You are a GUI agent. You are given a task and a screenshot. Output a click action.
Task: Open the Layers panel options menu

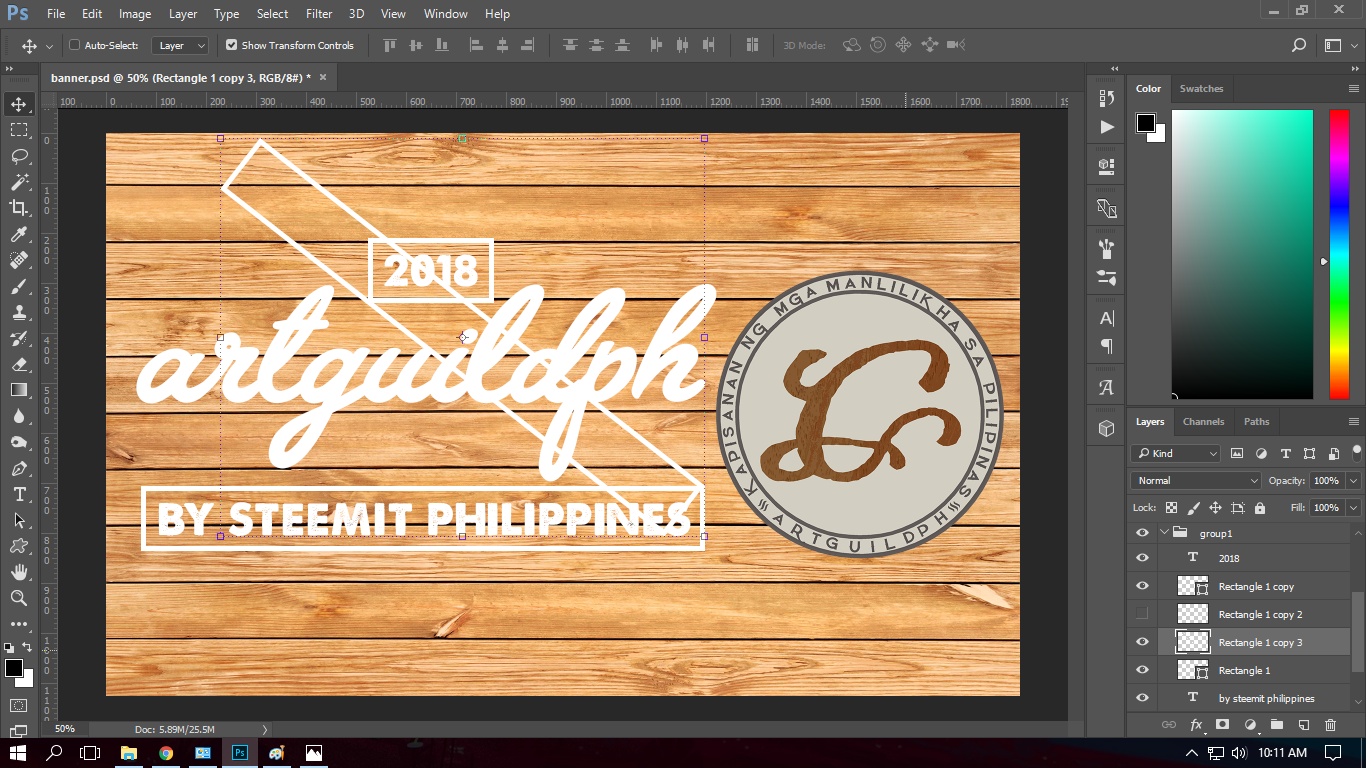(1354, 422)
